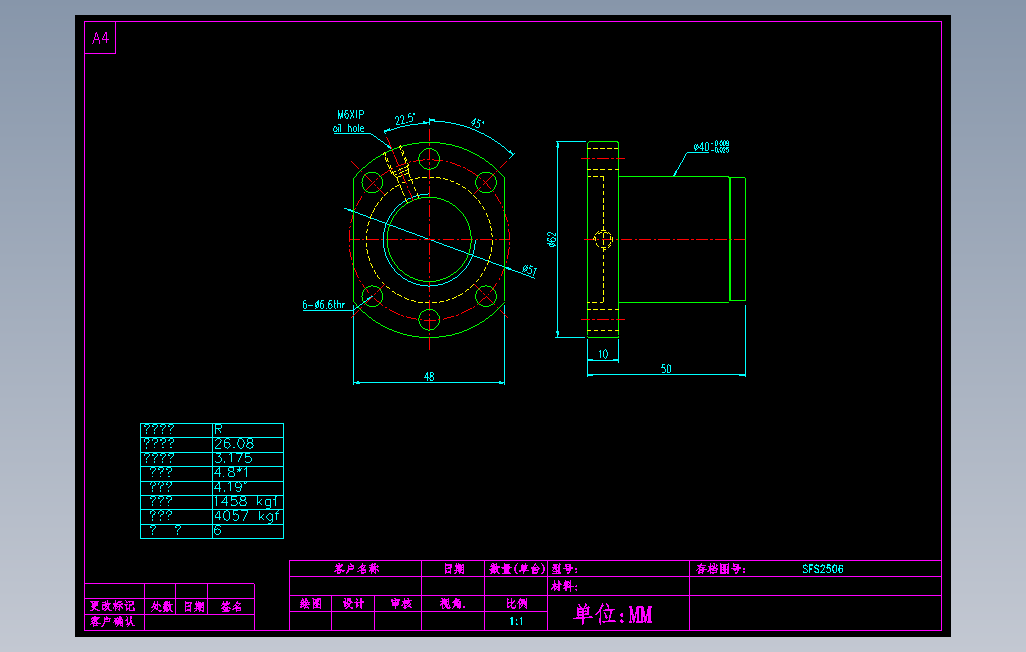Select the 更改标记 revision cell

[x=113, y=606]
